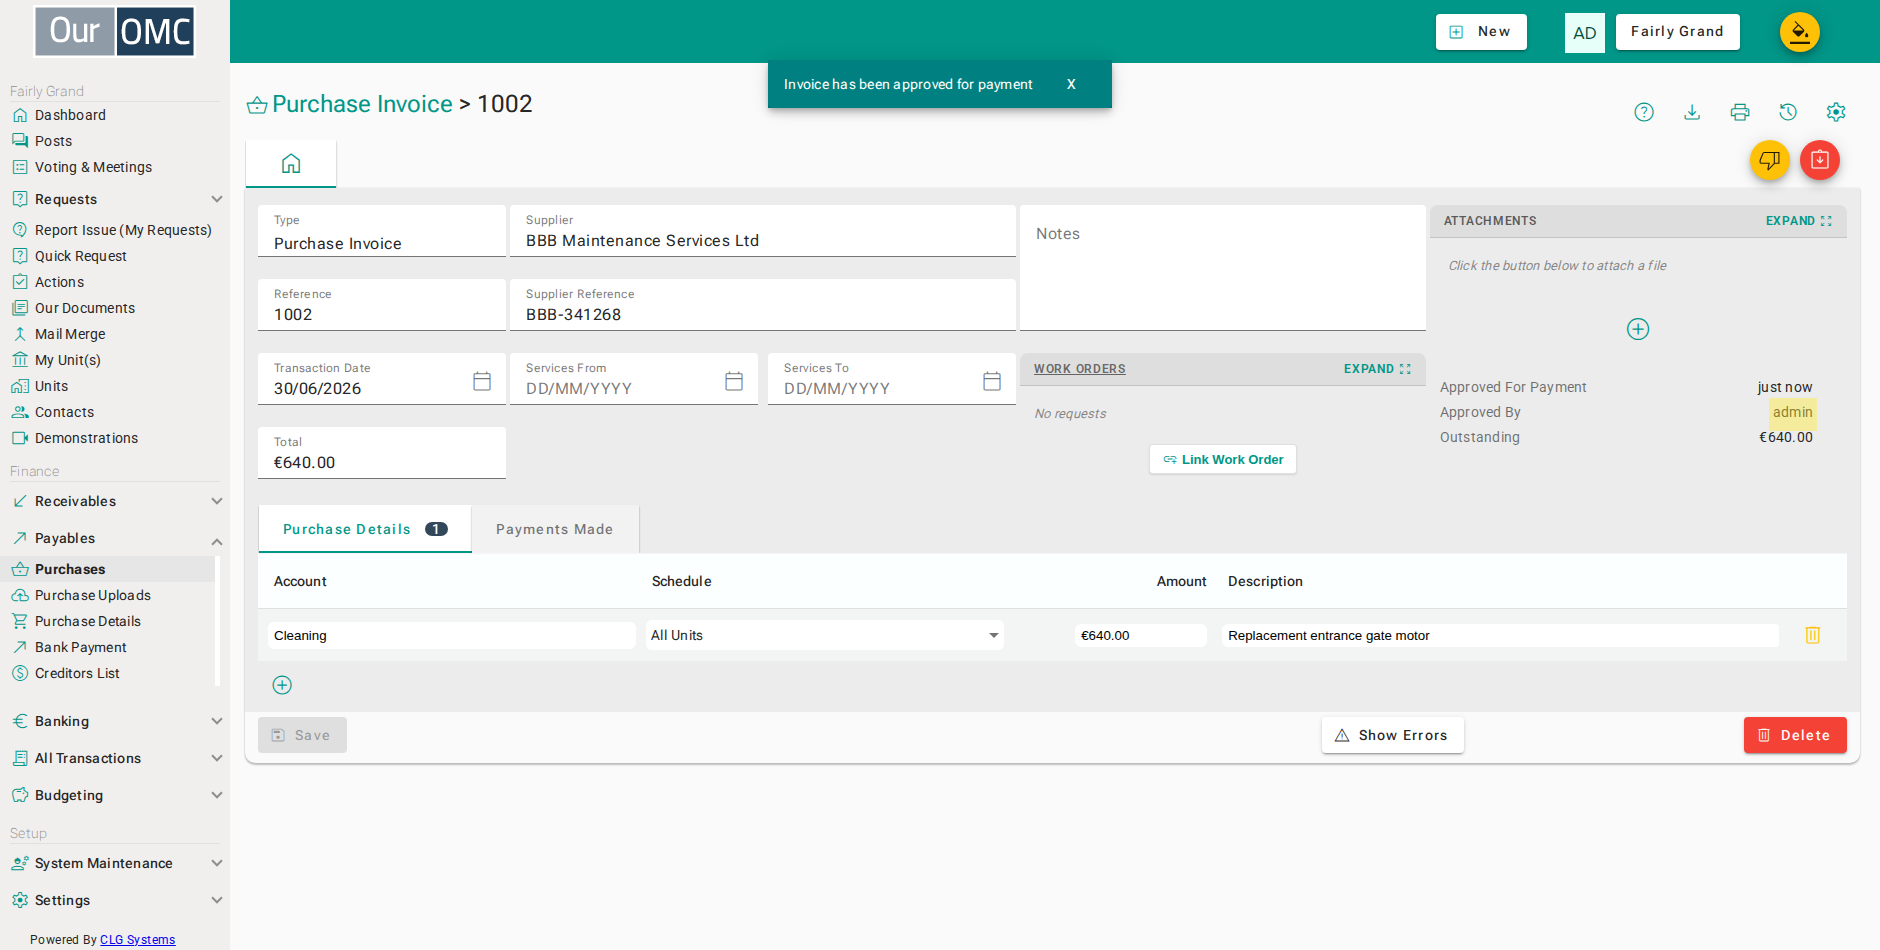Open the Transaction Date calendar picker
The height and width of the screenshot is (950, 1880).
pos(482,381)
